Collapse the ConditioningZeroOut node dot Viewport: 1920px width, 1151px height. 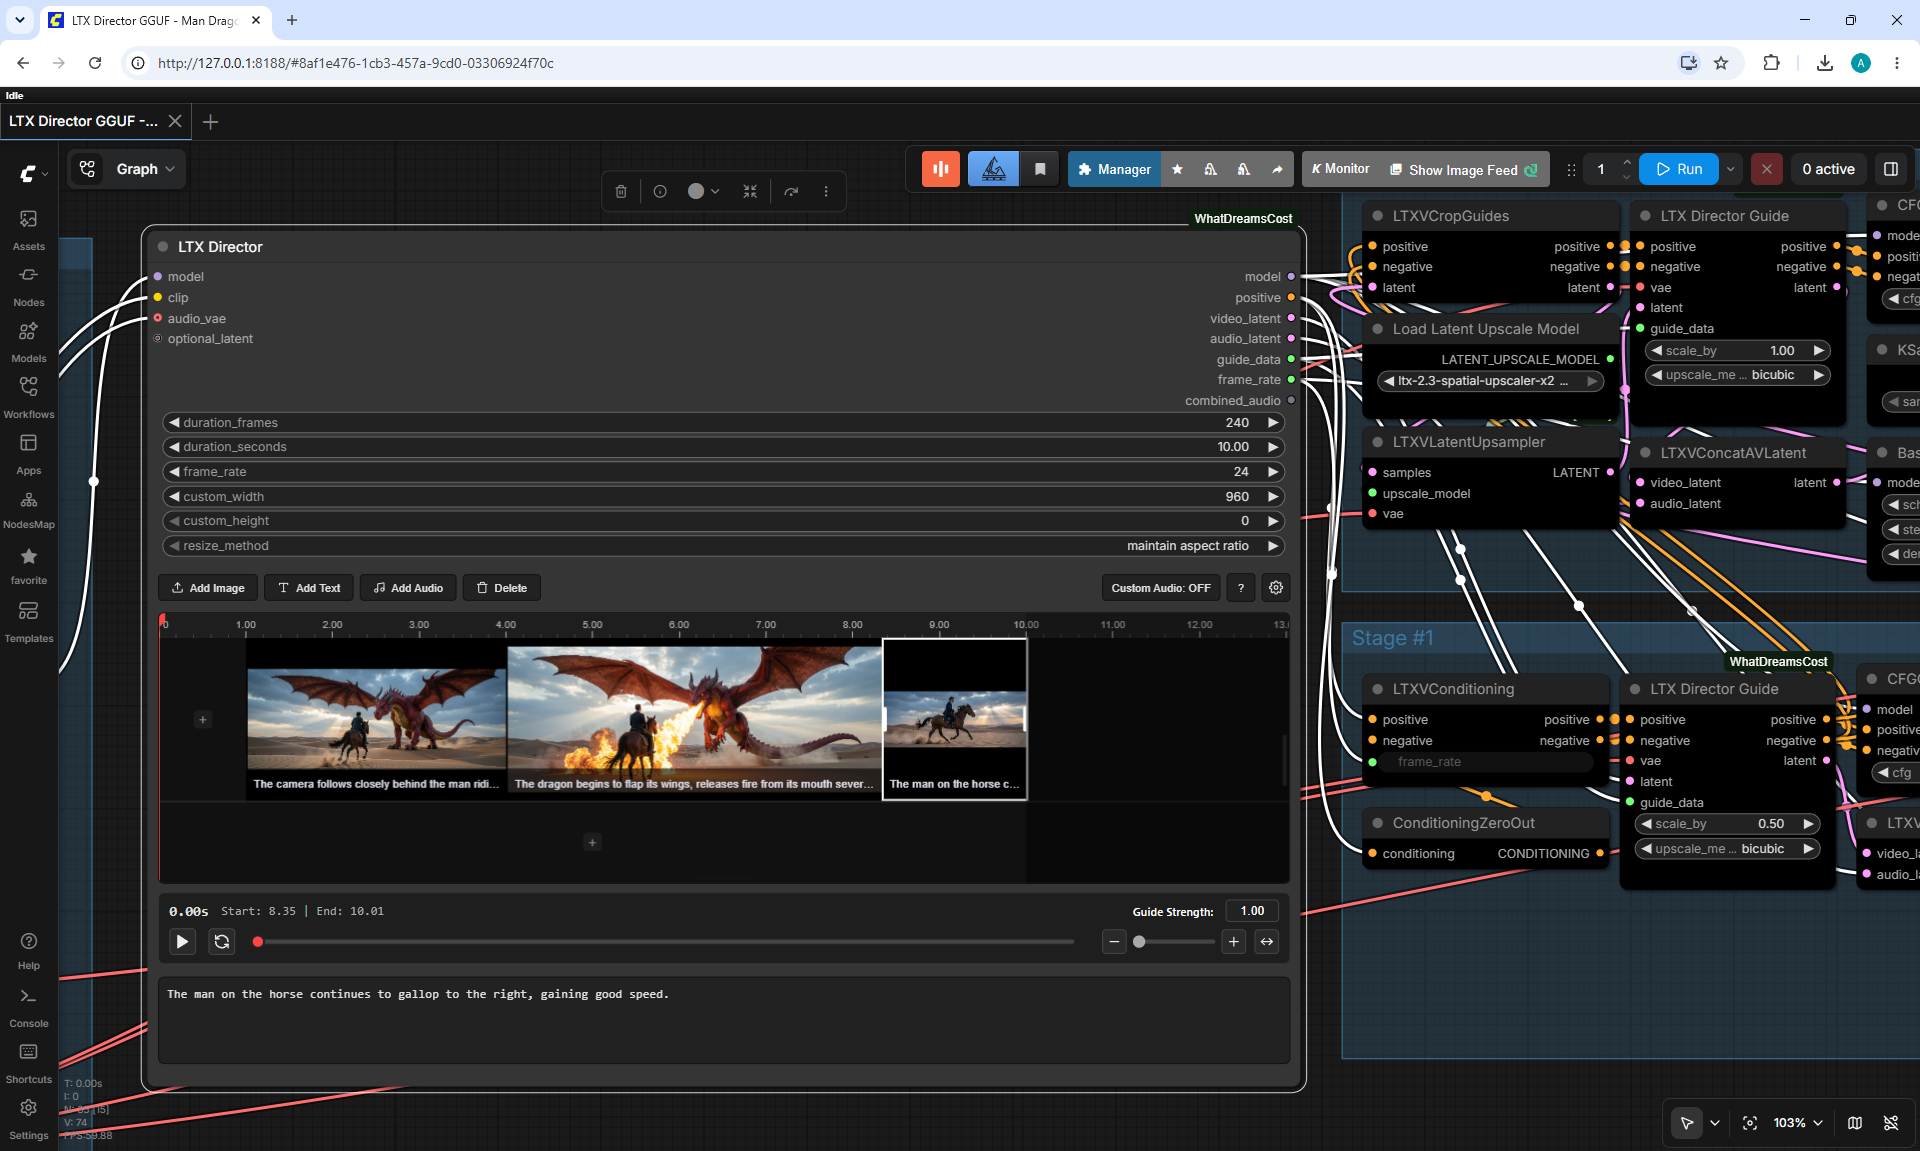point(1377,823)
